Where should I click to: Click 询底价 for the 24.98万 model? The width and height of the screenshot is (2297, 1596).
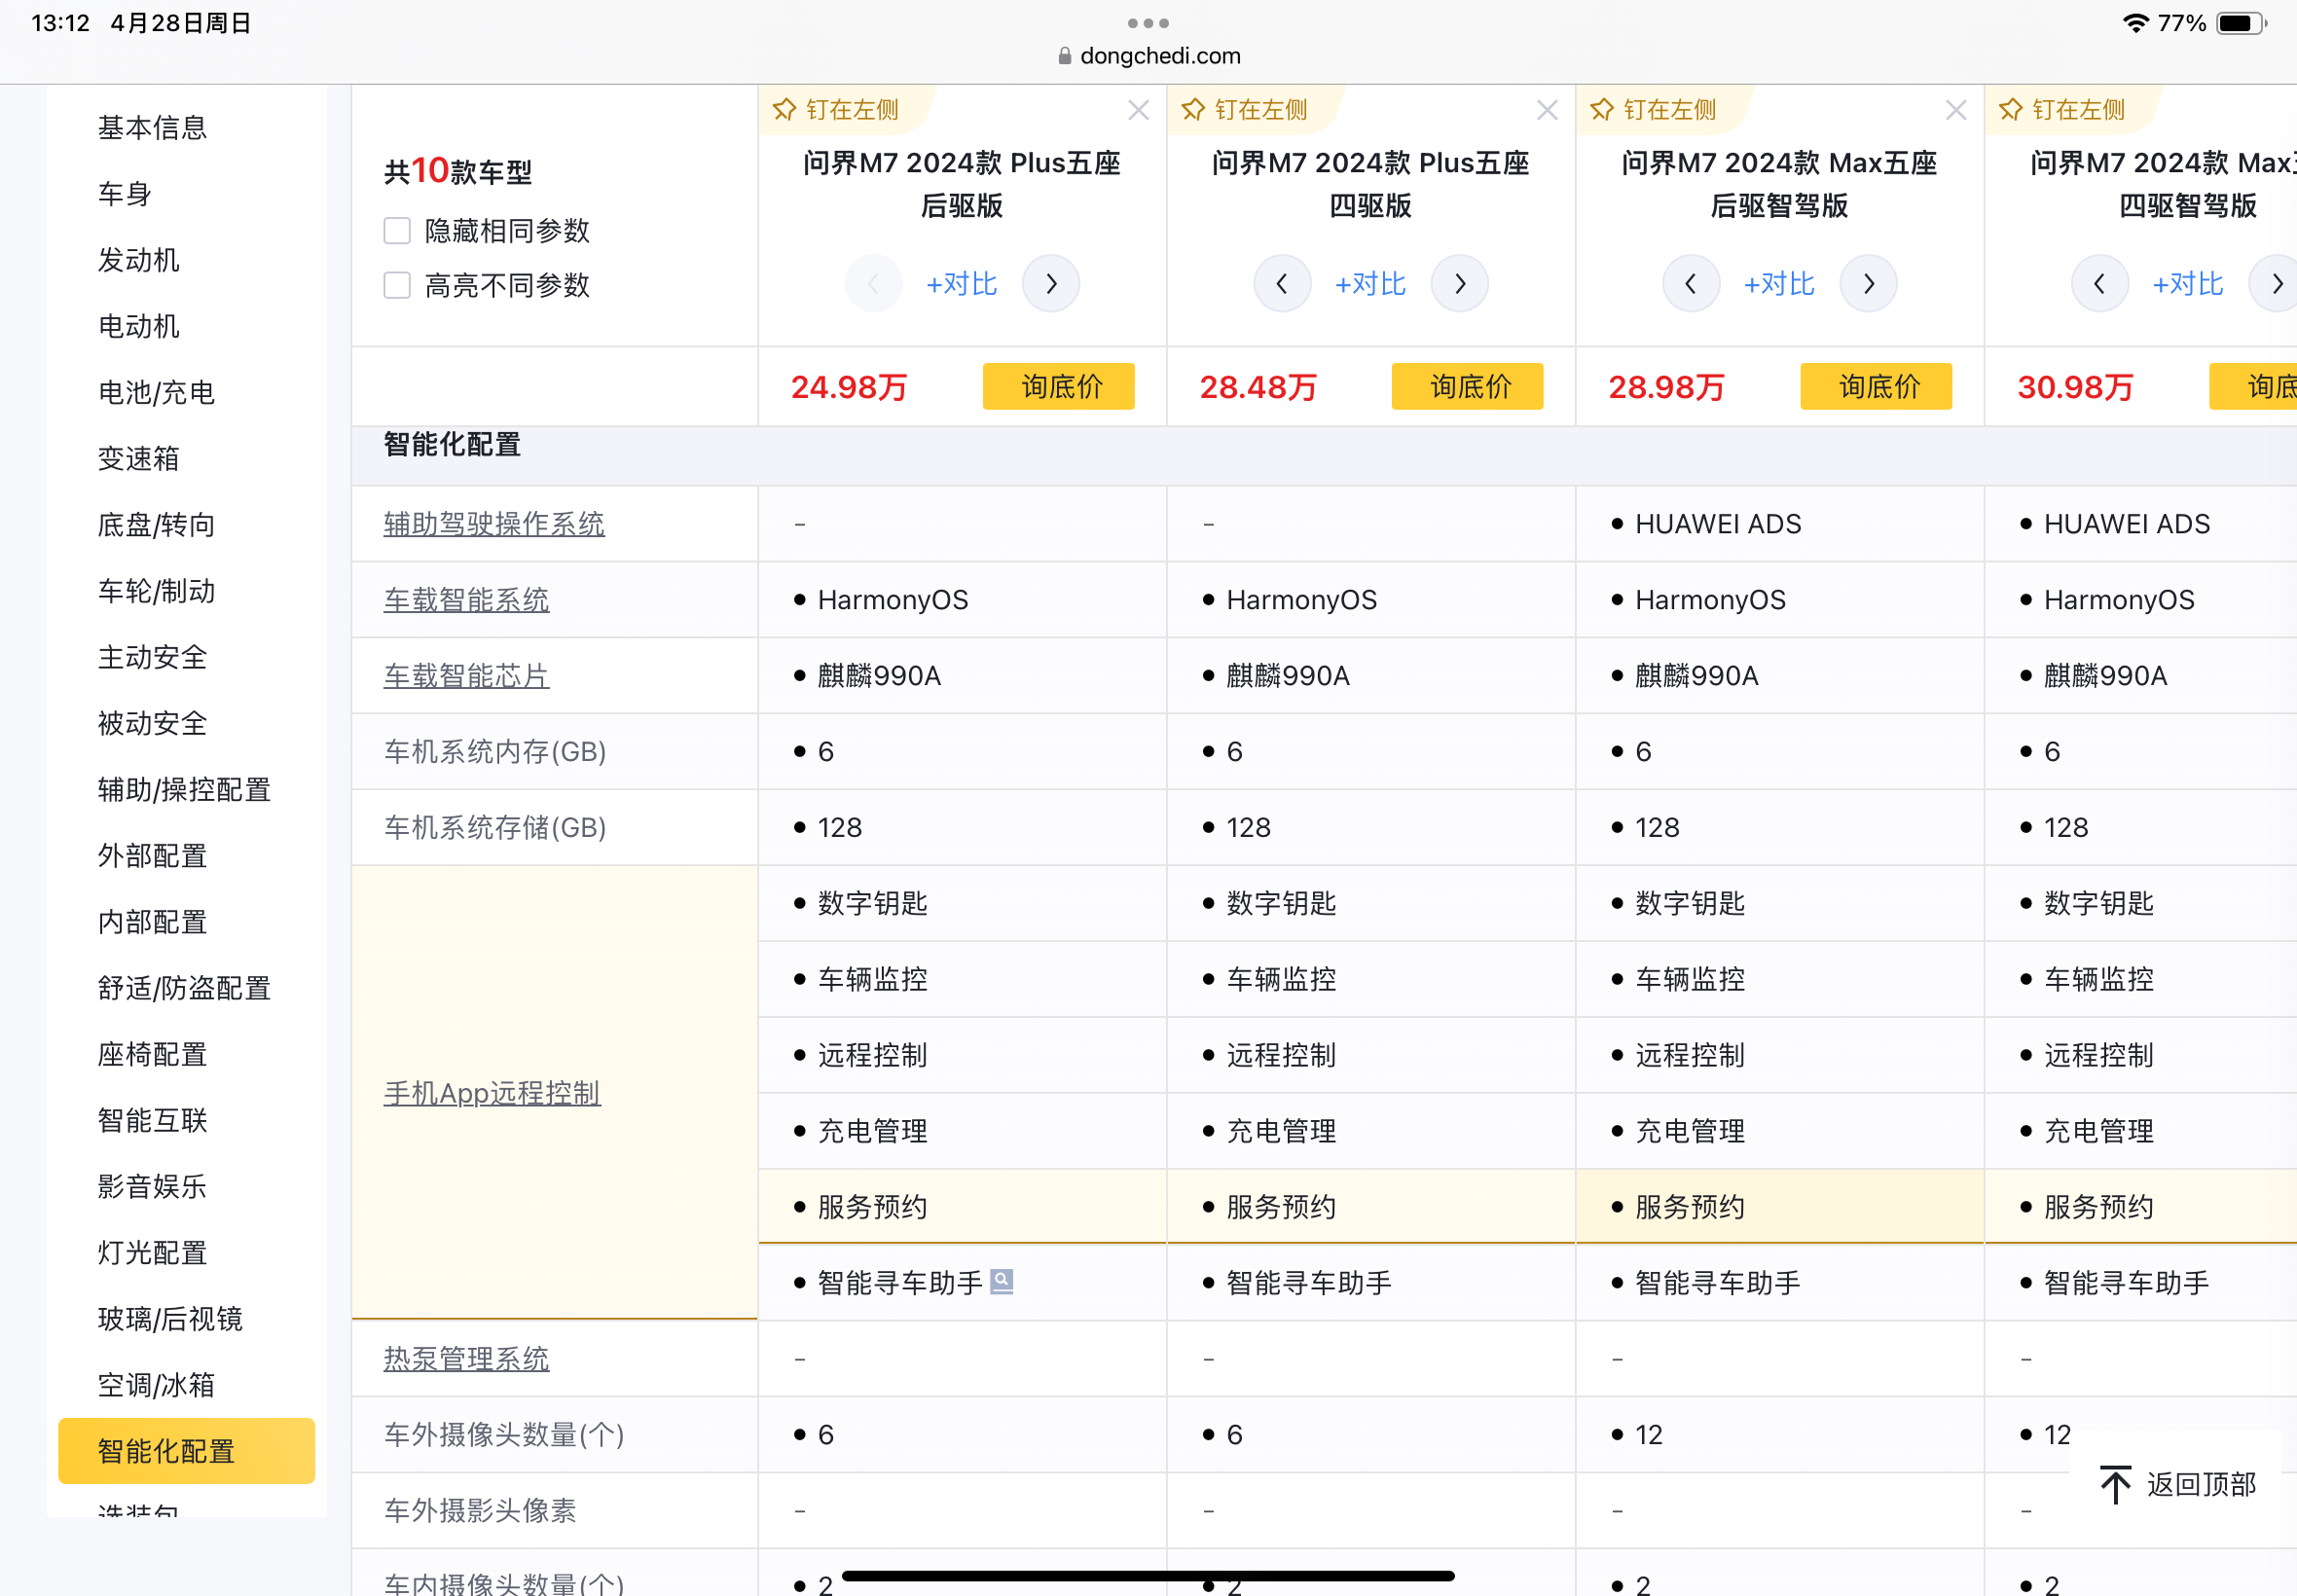[1058, 386]
